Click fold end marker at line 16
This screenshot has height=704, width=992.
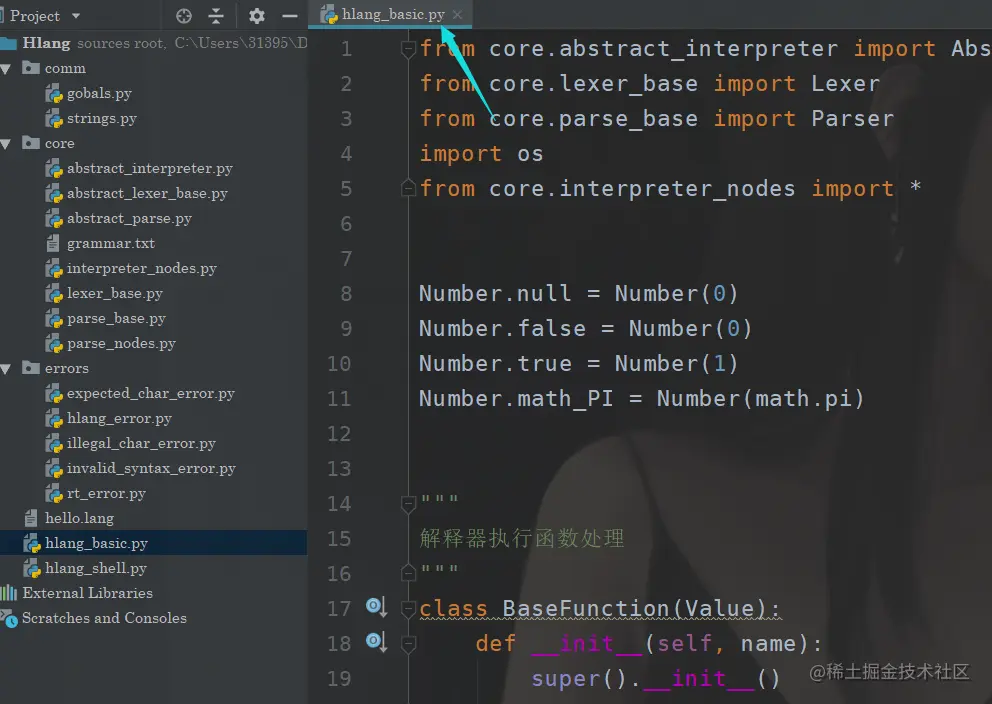(408, 572)
